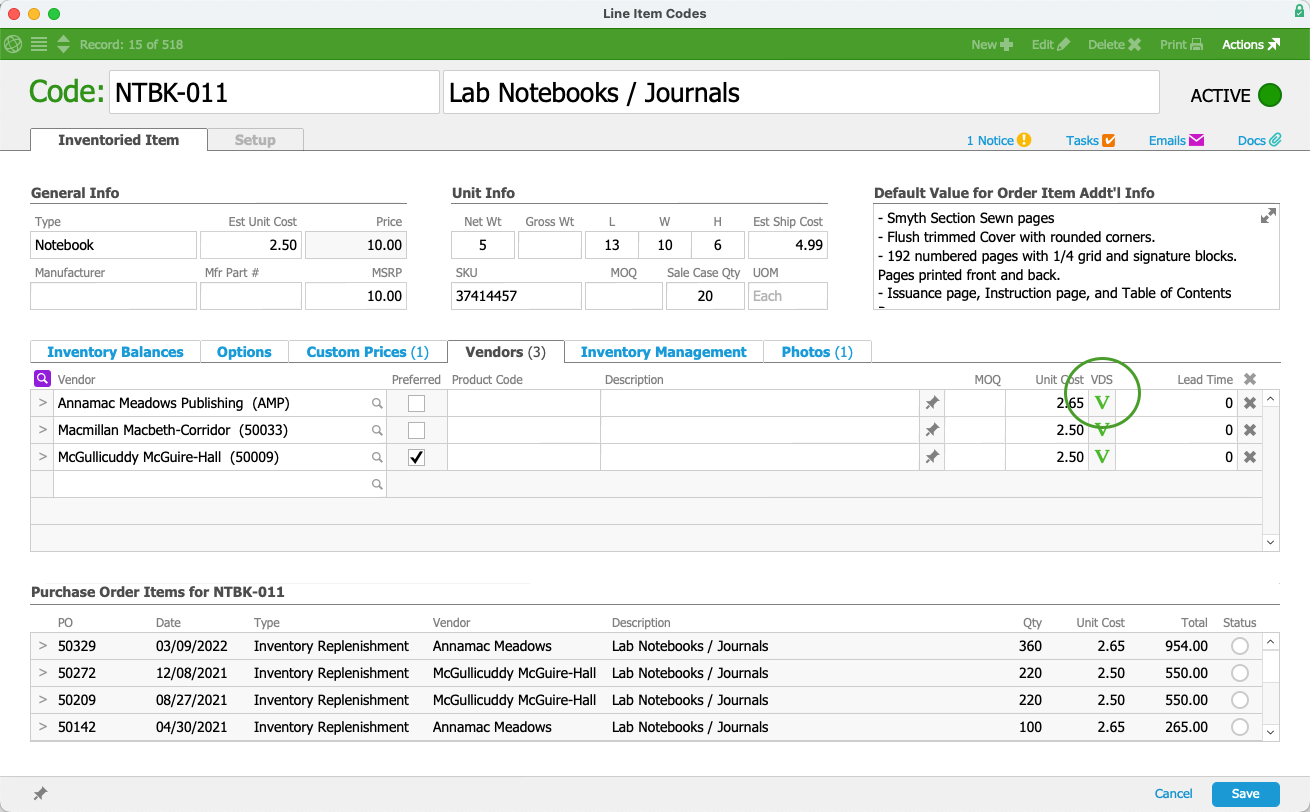Open the Photos (1) tab

coord(817,352)
